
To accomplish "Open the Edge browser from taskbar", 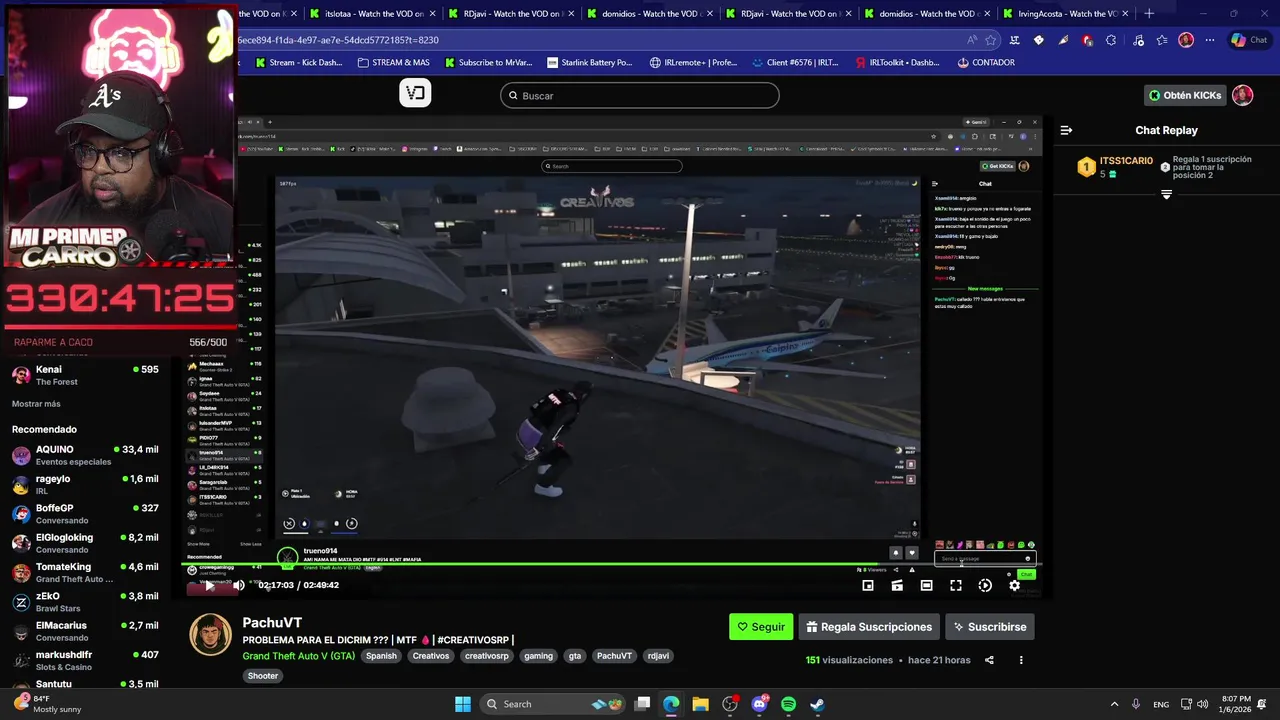I will pos(671,704).
